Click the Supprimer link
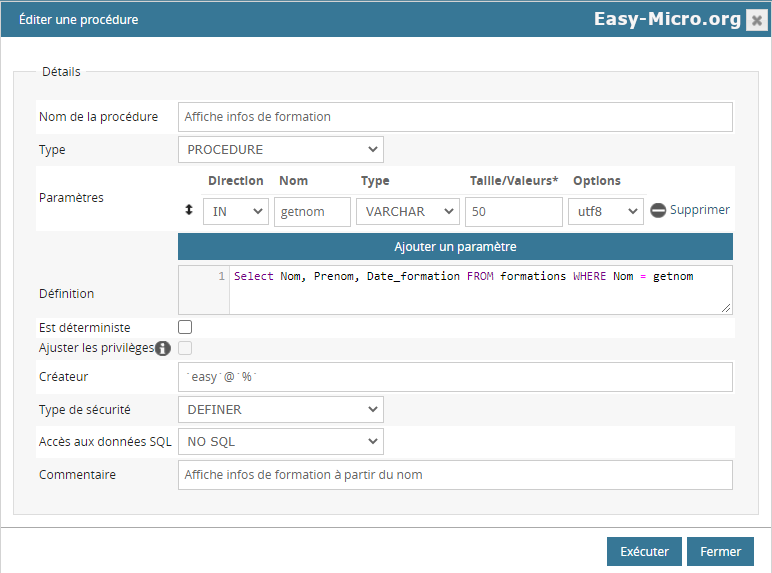 tap(700, 210)
